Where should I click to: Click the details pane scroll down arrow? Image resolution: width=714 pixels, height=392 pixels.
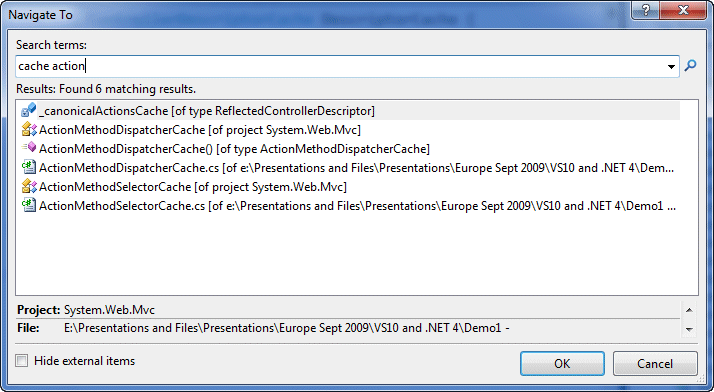click(x=689, y=329)
